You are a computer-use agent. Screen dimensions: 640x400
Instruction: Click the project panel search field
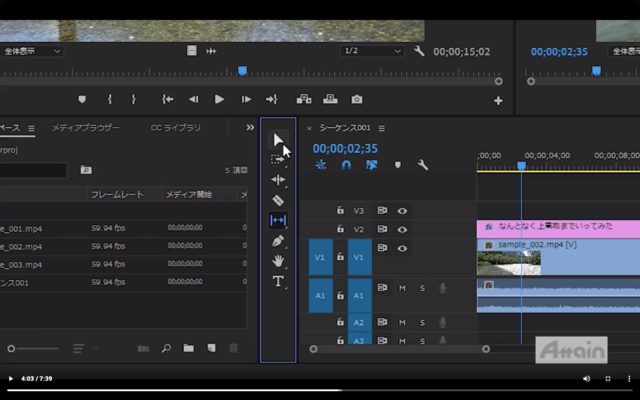(33, 170)
